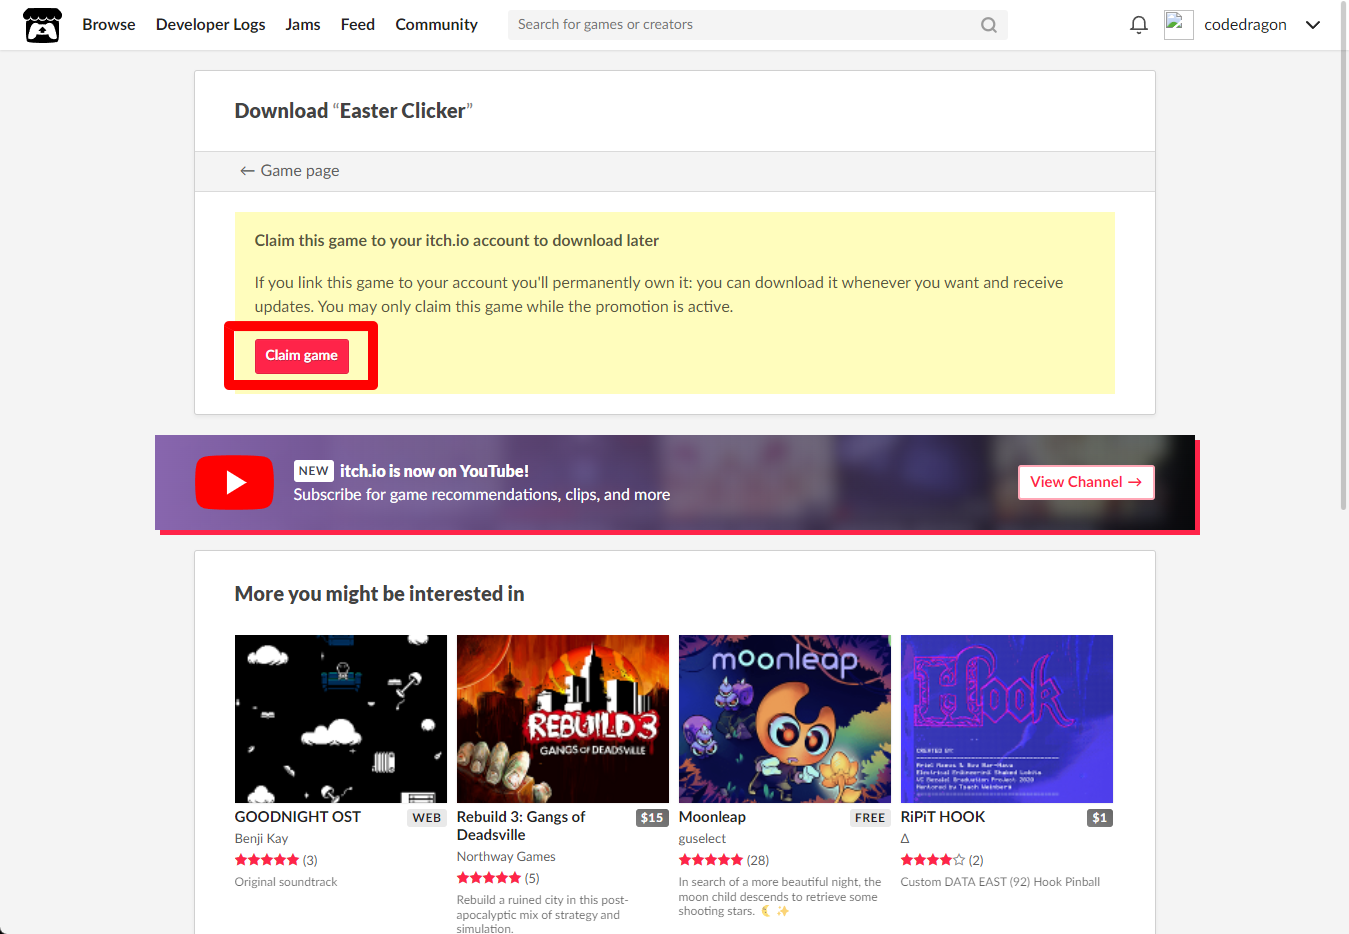Click the WEB tag on GOODNIGHT OST
Screen dimensions: 1349x934
pyautogui.click(x=427, y=818)
